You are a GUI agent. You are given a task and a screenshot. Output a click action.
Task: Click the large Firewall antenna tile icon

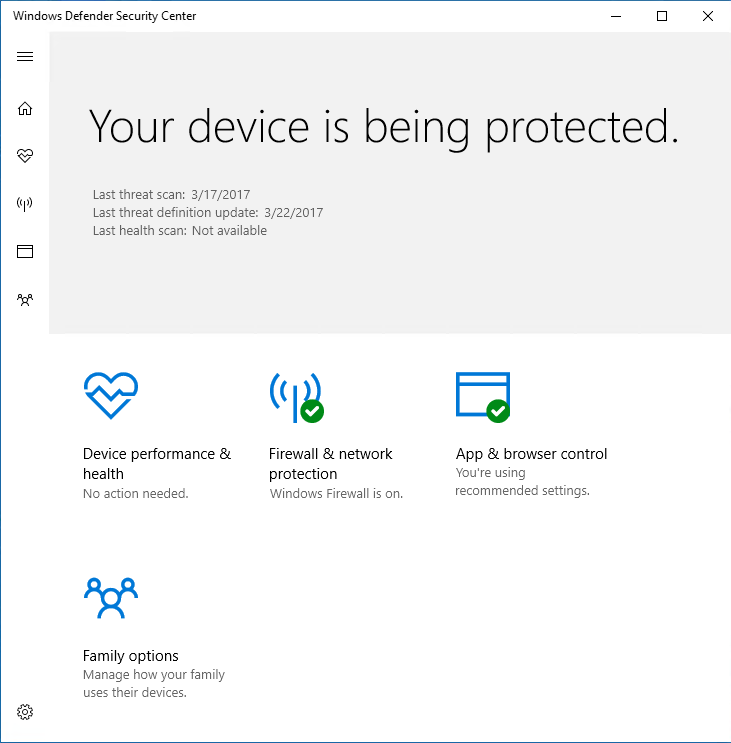(295, 396)
